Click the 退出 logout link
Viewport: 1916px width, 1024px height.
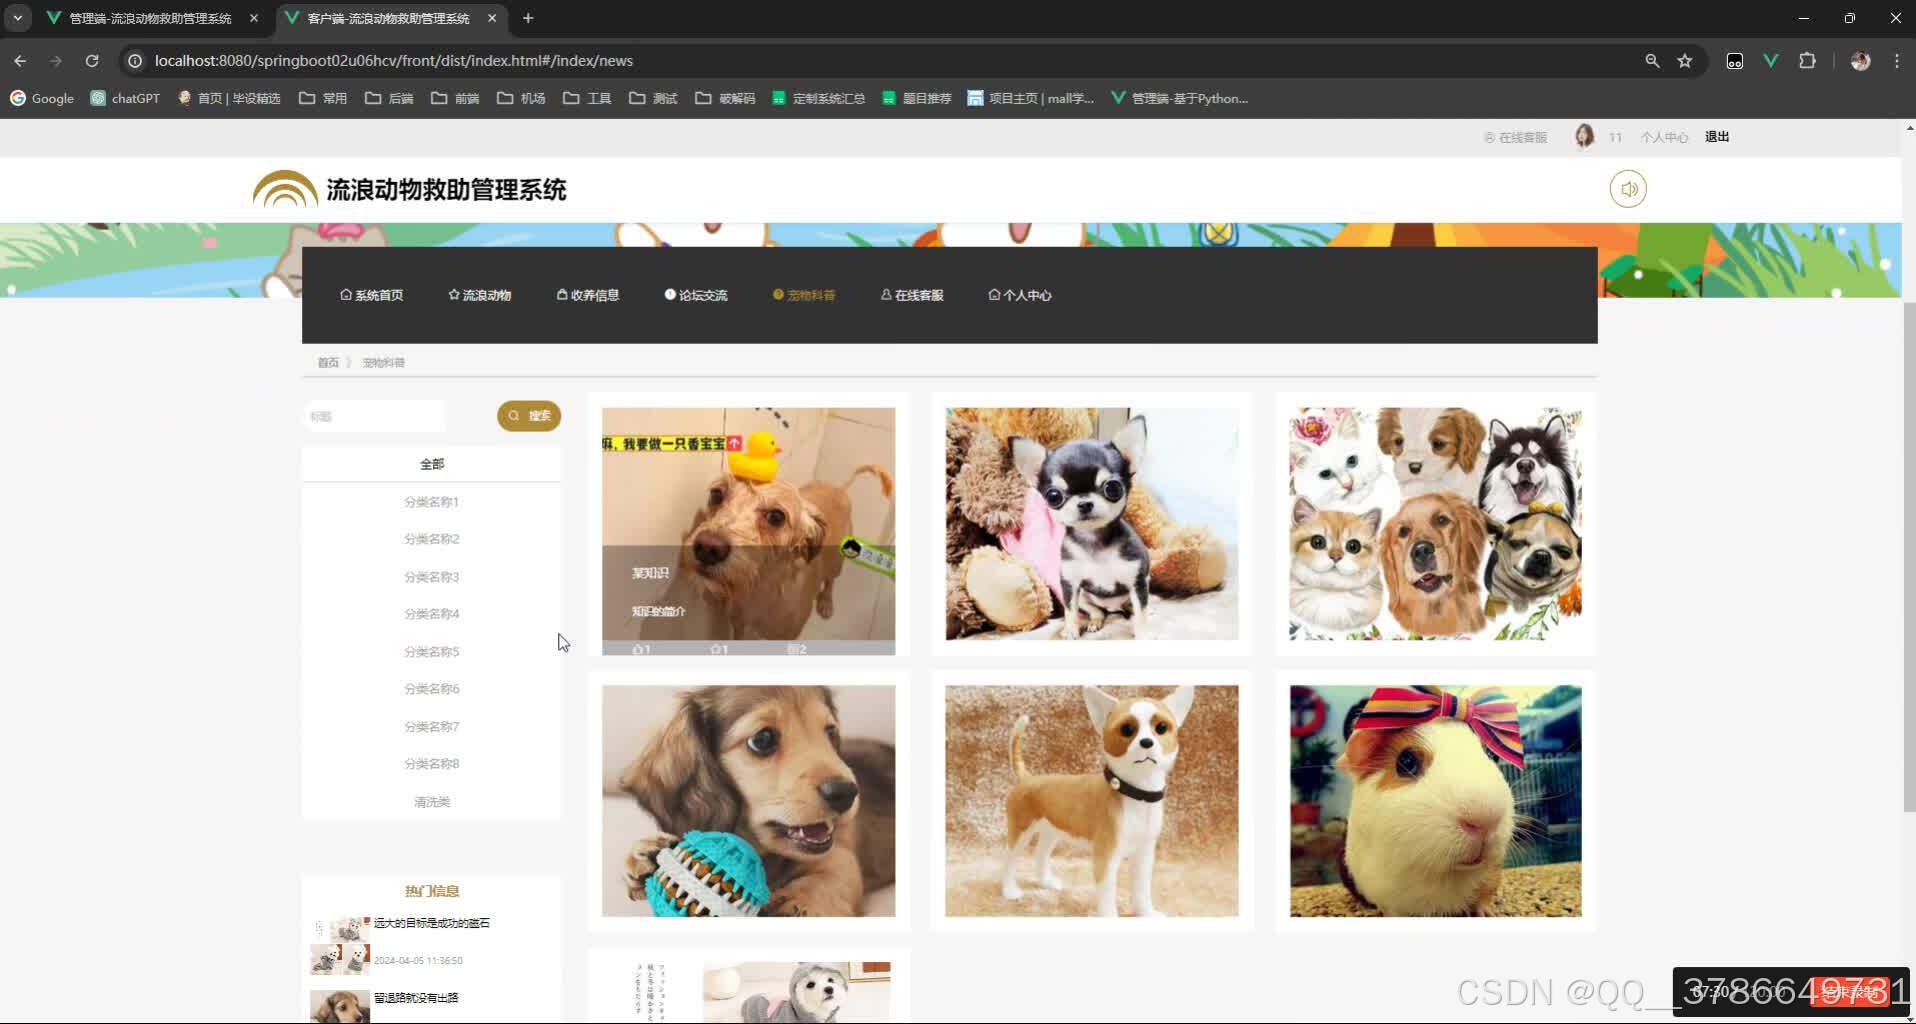tap(1717, 137)
